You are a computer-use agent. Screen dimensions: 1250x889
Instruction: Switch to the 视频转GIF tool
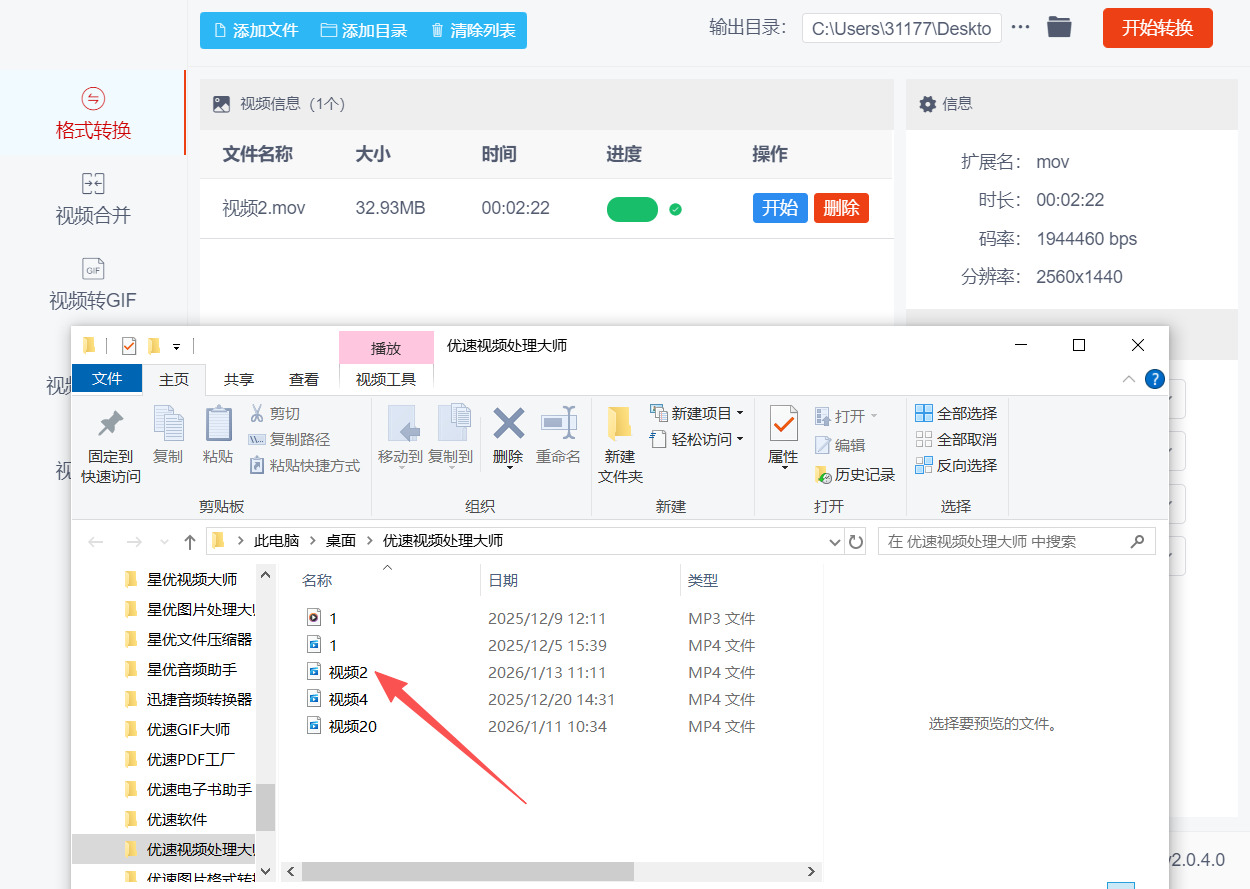[93, 285]
